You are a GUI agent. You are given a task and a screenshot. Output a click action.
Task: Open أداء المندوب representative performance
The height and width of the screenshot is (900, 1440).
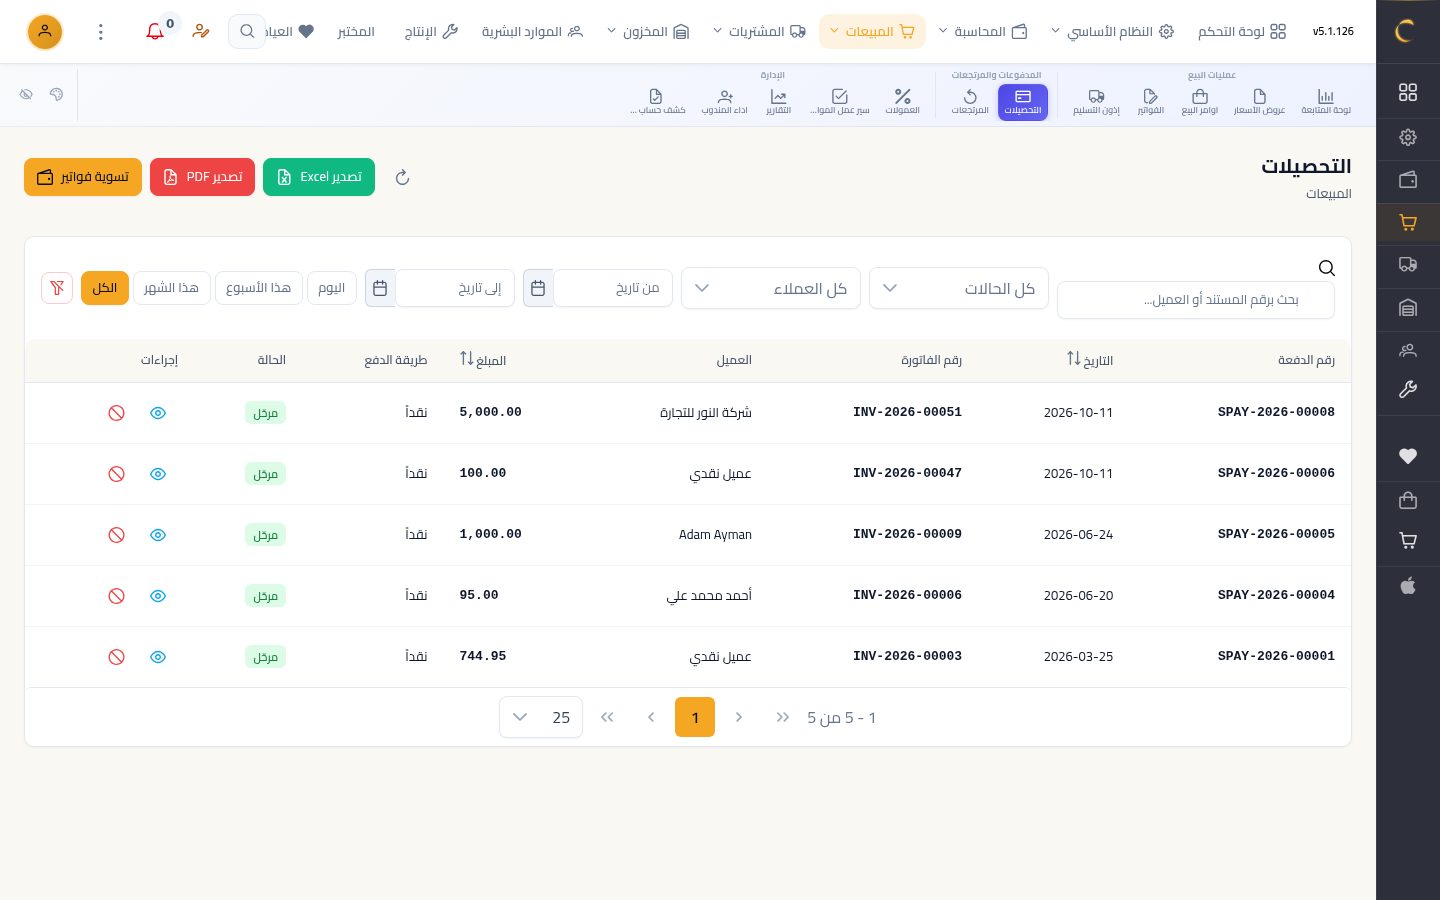(725, 102)
